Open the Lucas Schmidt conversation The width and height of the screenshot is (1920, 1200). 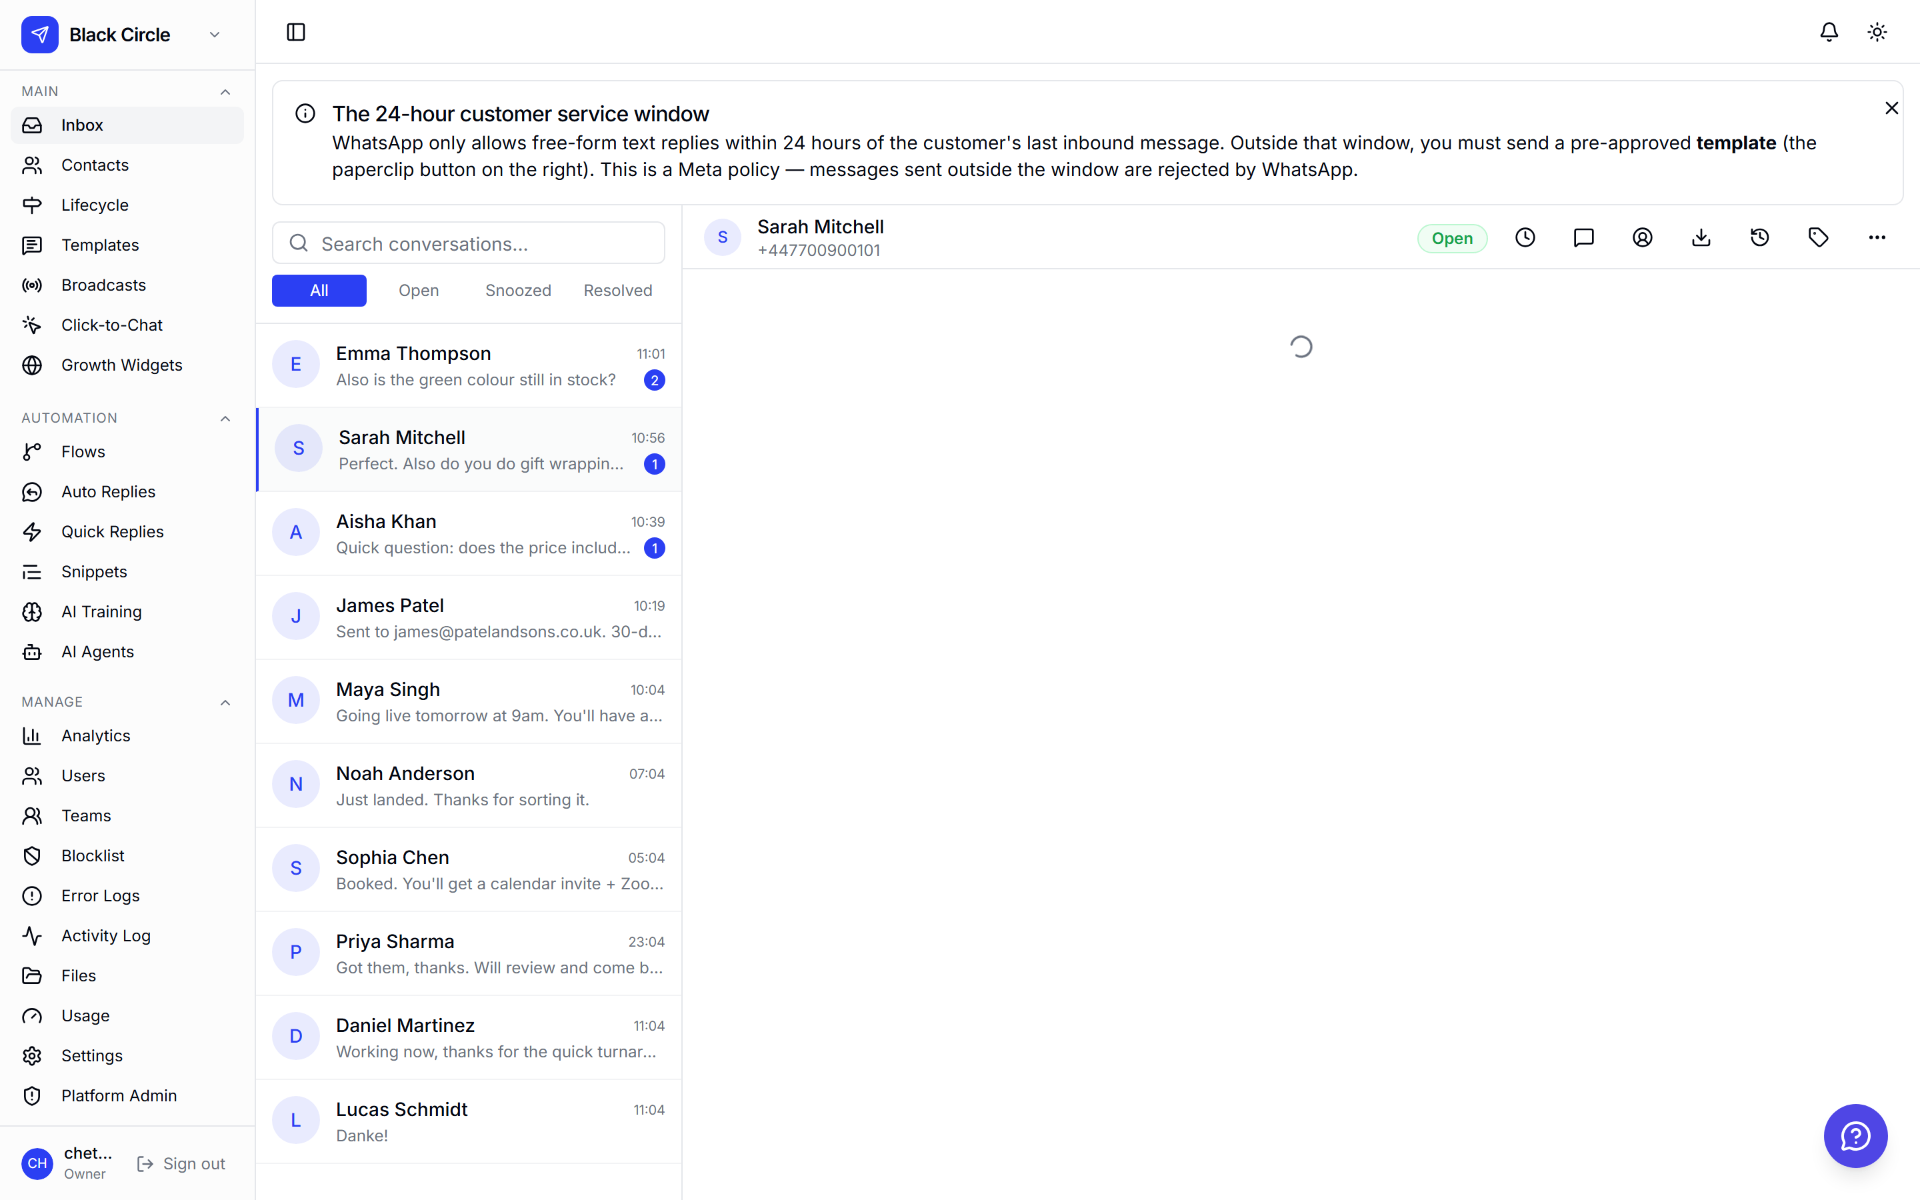pos(468,1121)
